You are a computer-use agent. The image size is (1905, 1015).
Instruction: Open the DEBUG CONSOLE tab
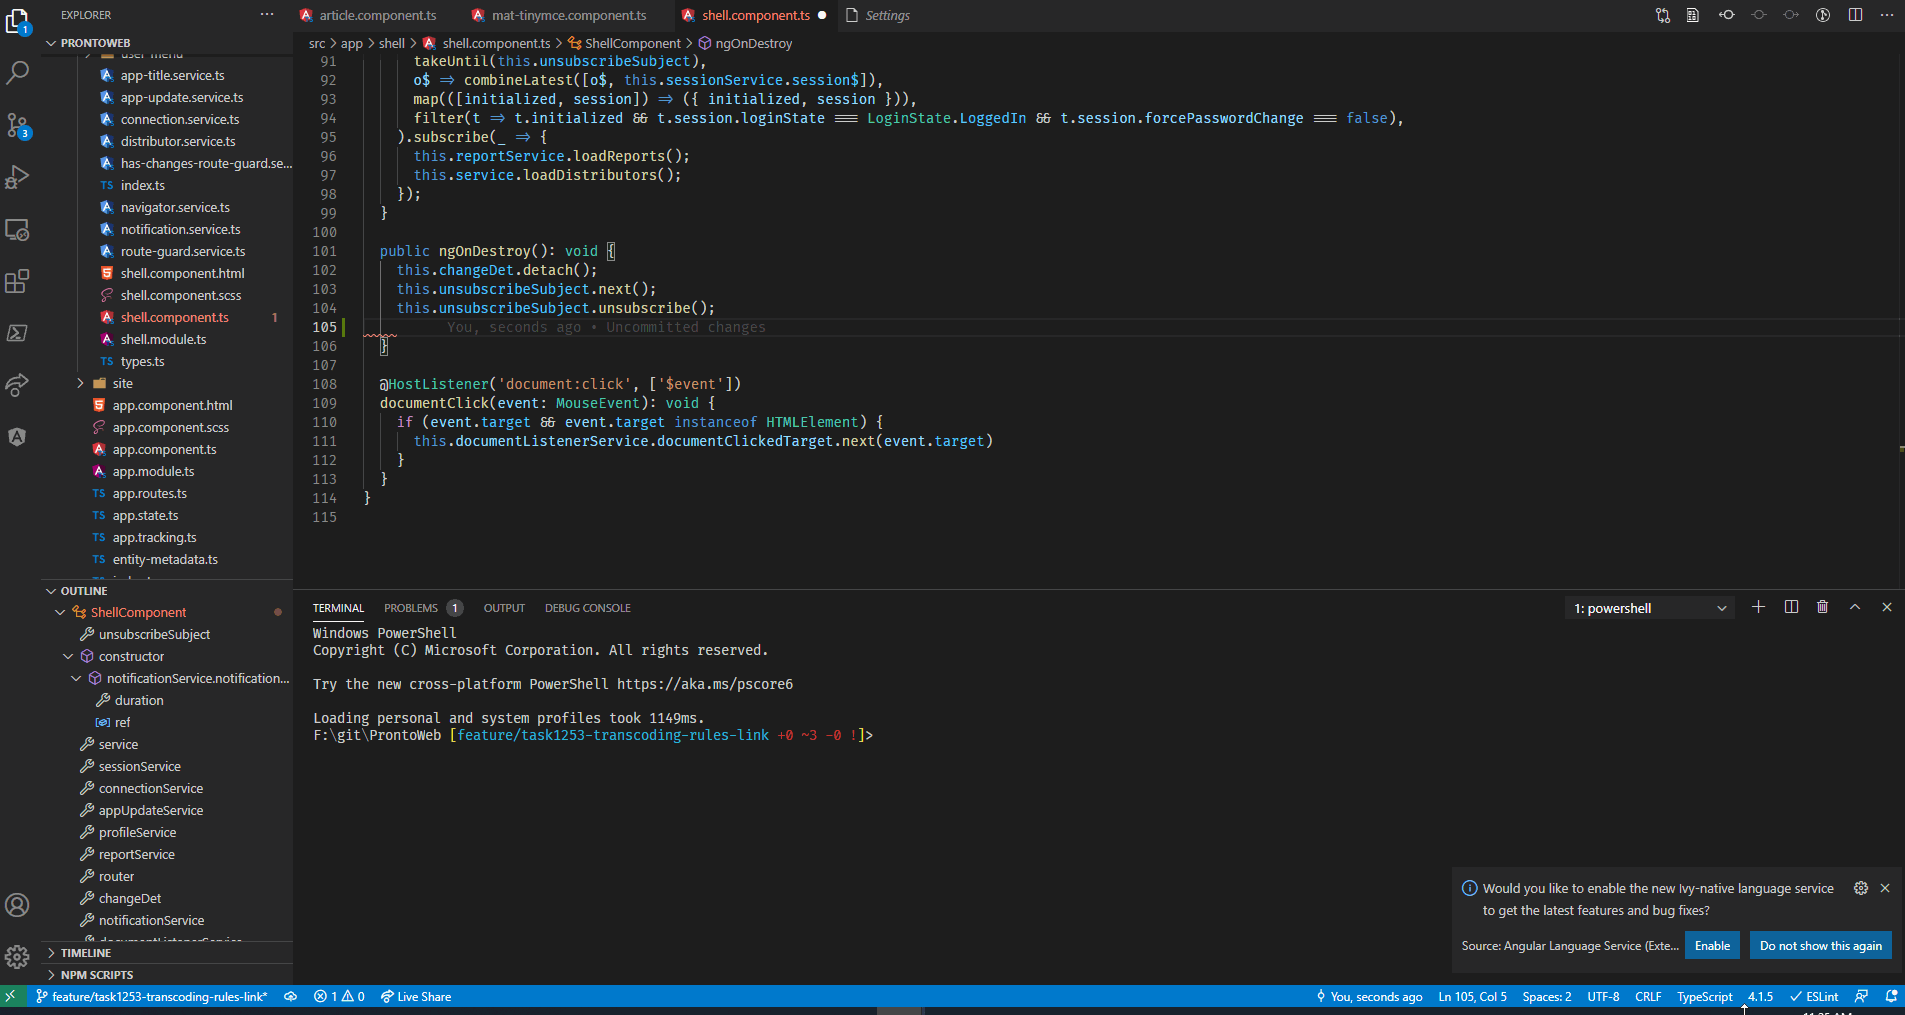pos(587,608)
